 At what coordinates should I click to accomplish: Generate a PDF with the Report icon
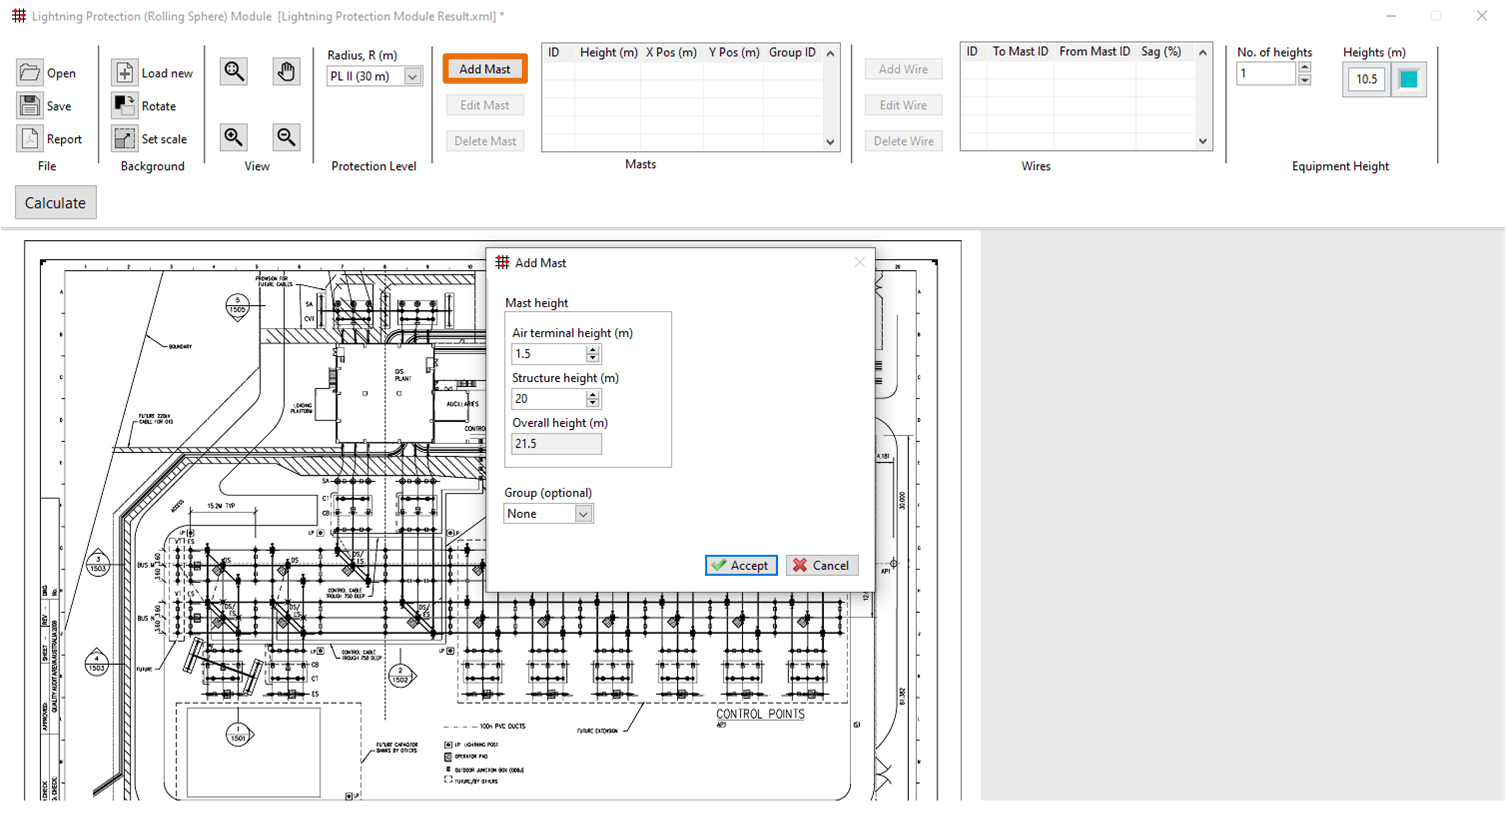click(x=30, y=139)
